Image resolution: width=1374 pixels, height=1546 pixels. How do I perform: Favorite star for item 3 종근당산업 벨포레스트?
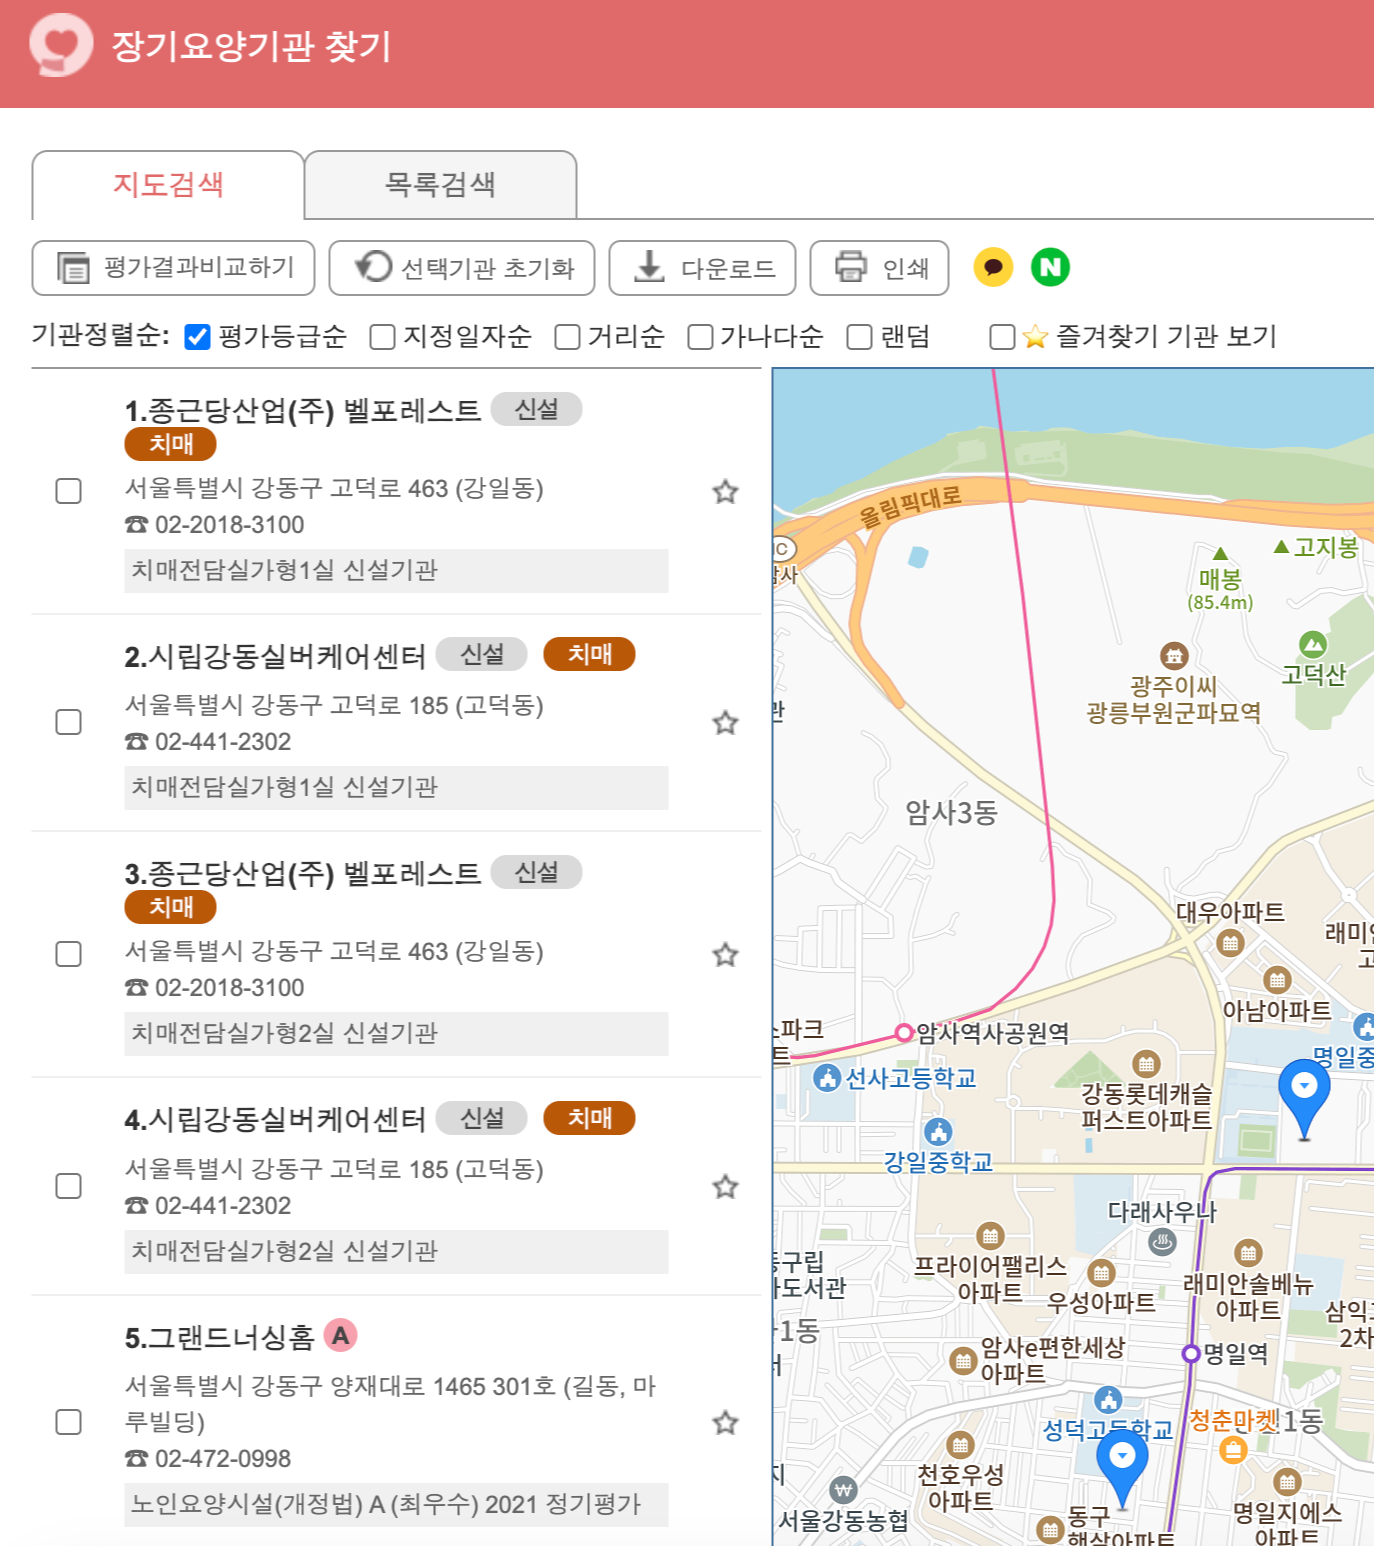[x=725, y=954]
